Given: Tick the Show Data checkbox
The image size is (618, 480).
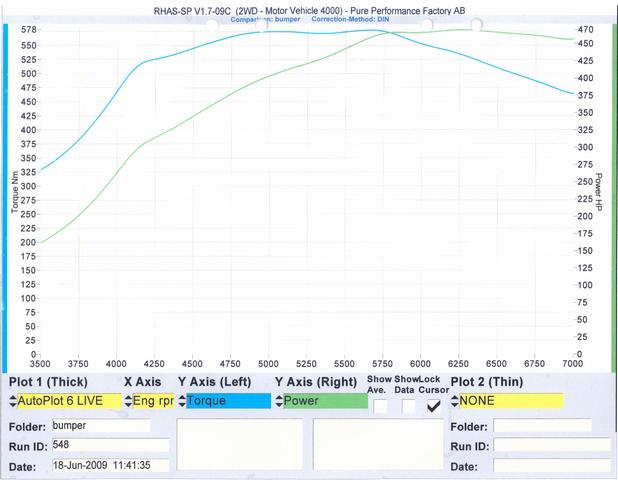Looking at the screenshot, I should (x=407, y=406).
